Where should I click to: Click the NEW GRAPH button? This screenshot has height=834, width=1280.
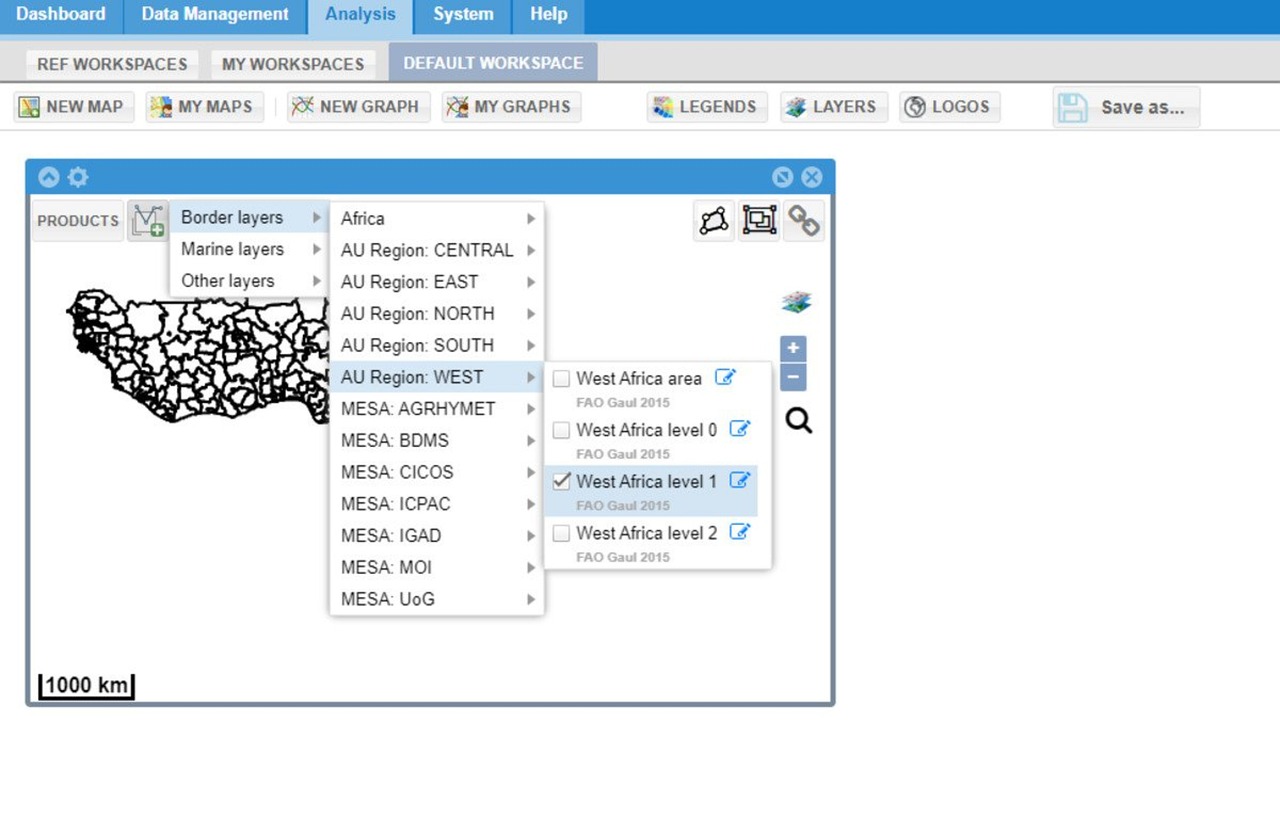pyautogui.click(x=358, y=107)
